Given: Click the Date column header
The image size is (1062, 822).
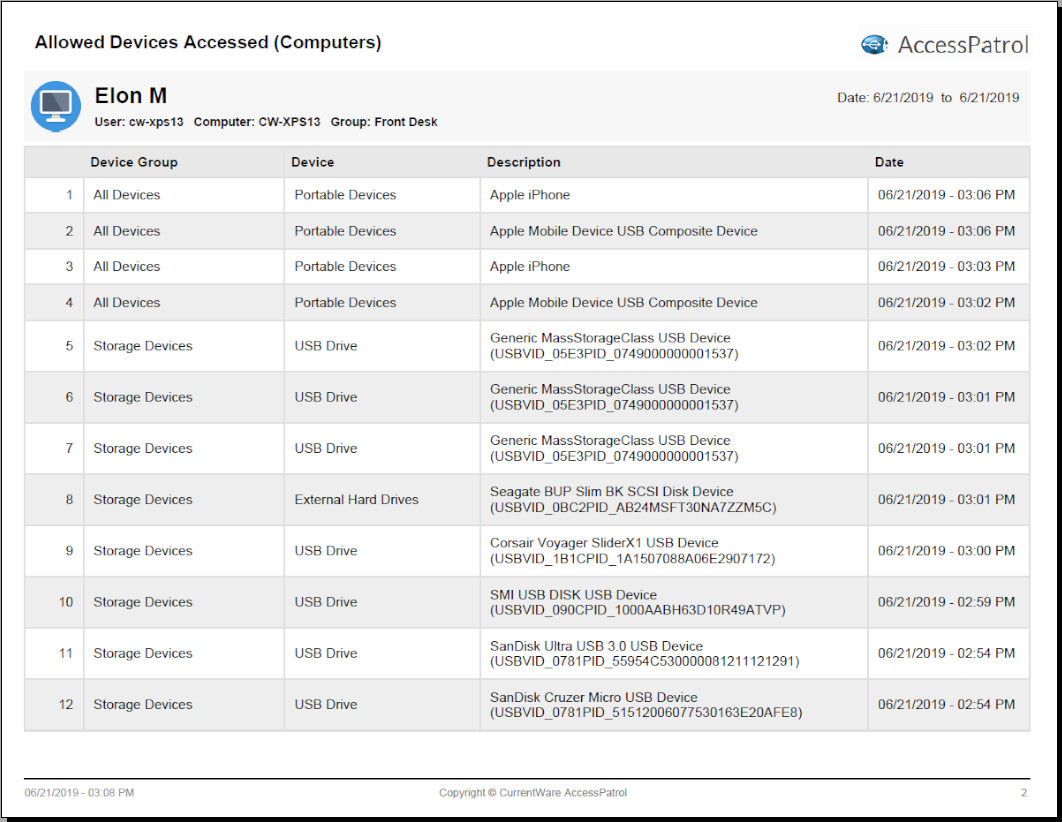Looking at the screenshot, I should coord(889,162).
